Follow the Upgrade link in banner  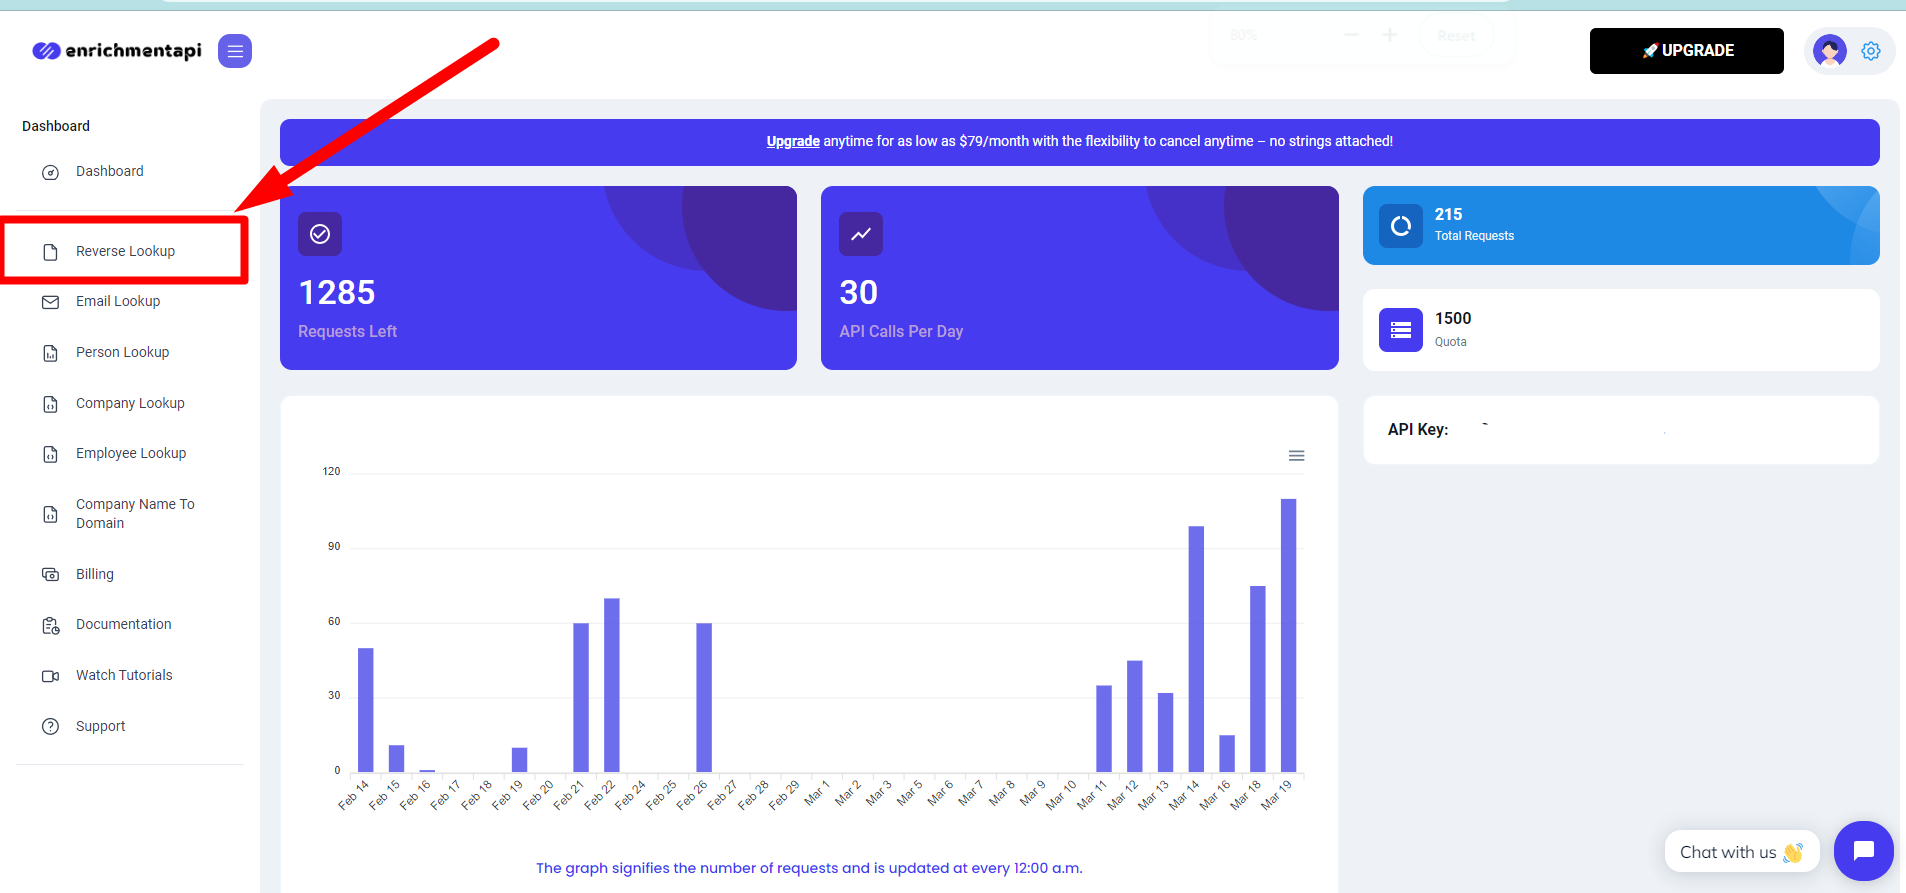(793, 142)
